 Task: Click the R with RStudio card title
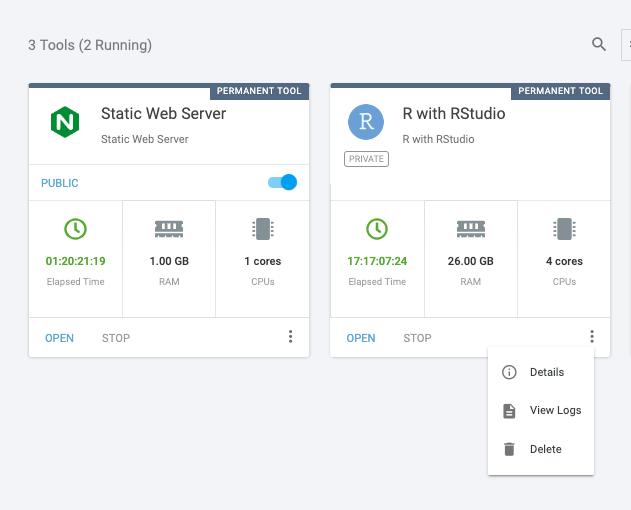point(454,114)
